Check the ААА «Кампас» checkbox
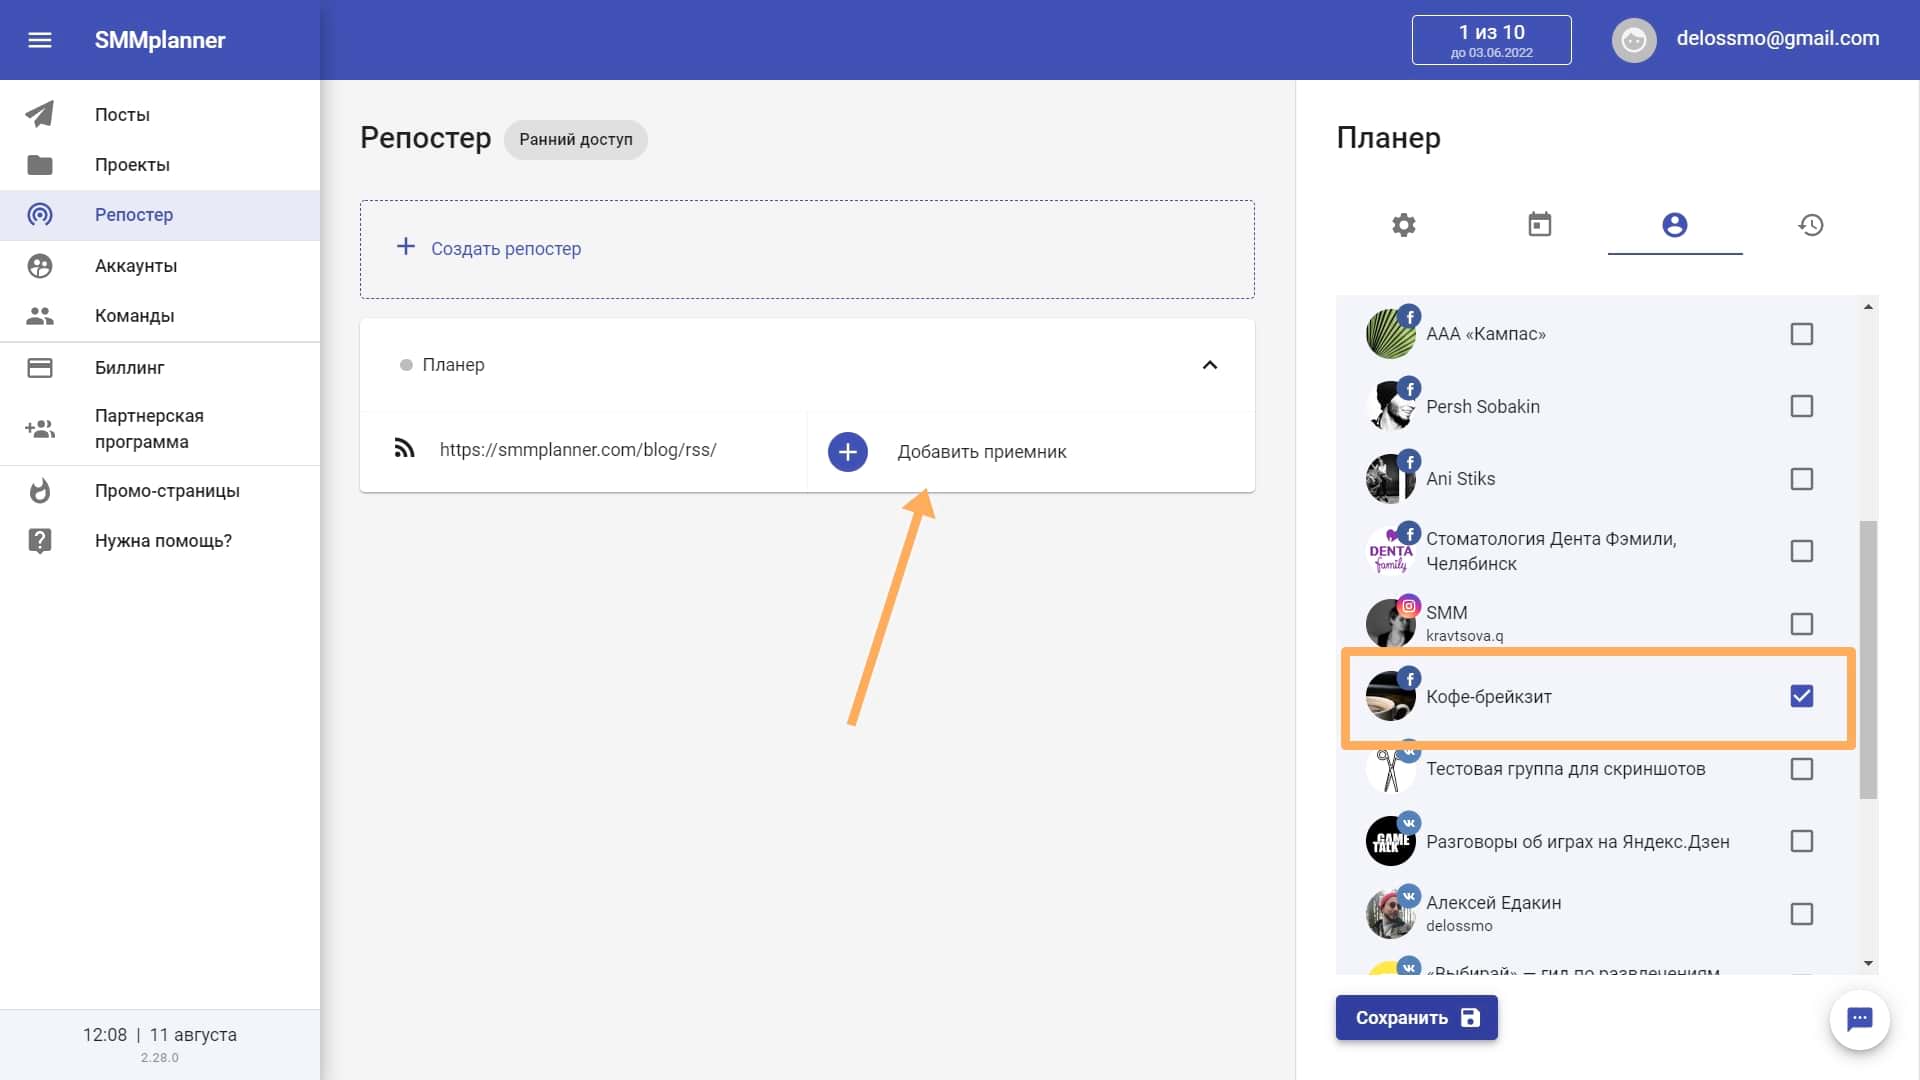Viewport: 1920px width, 1080px height. tap(1802, 334)
